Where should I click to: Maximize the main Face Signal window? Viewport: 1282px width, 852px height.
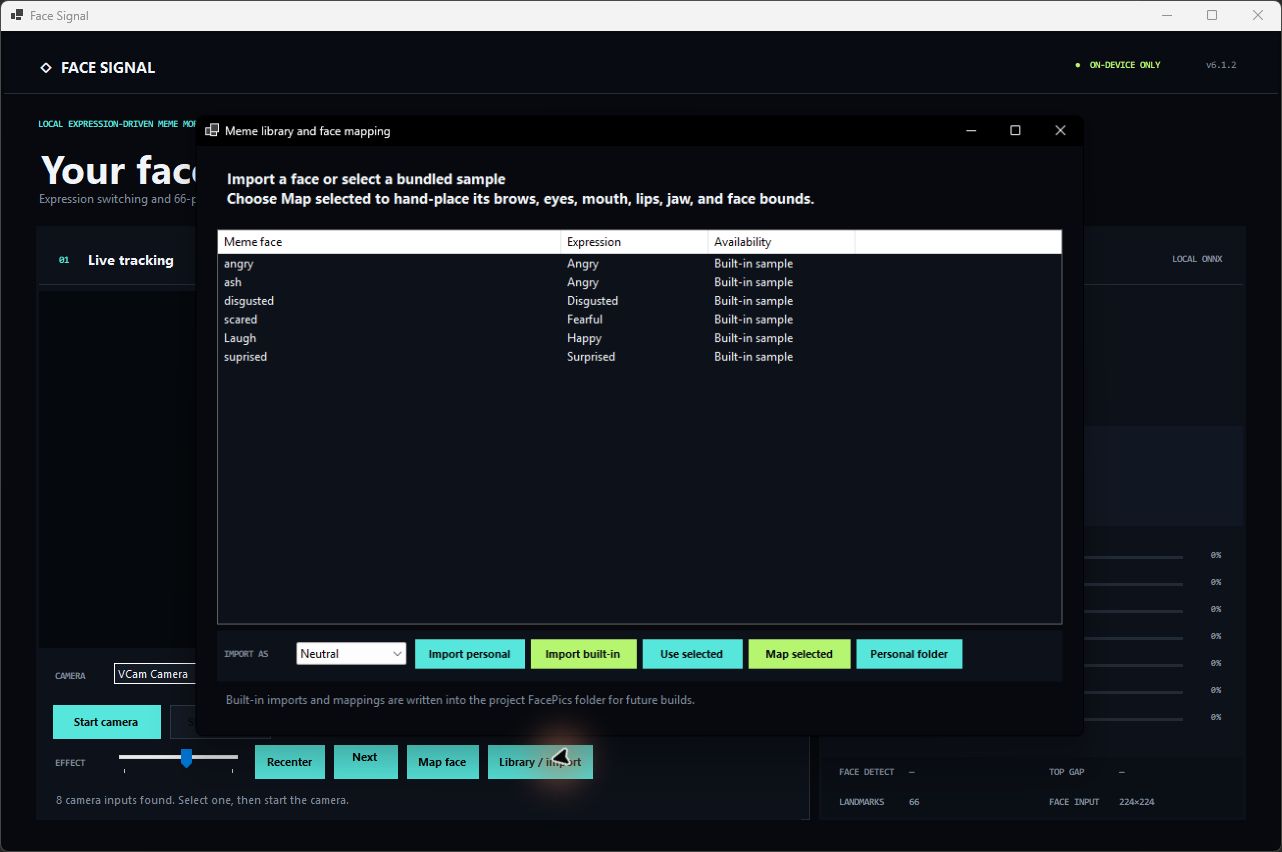[1212, 15]
